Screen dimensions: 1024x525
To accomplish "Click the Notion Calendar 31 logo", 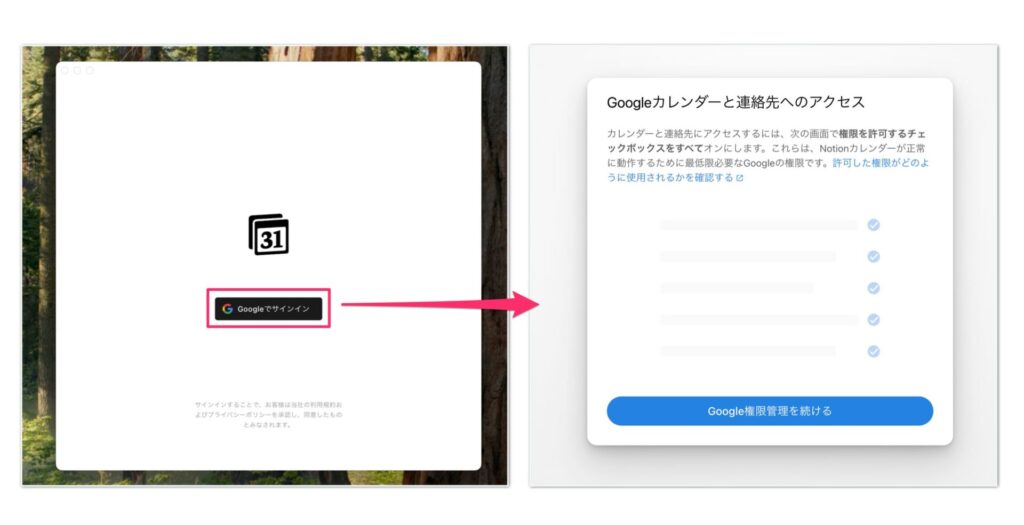I will click(x=268, y=234).
